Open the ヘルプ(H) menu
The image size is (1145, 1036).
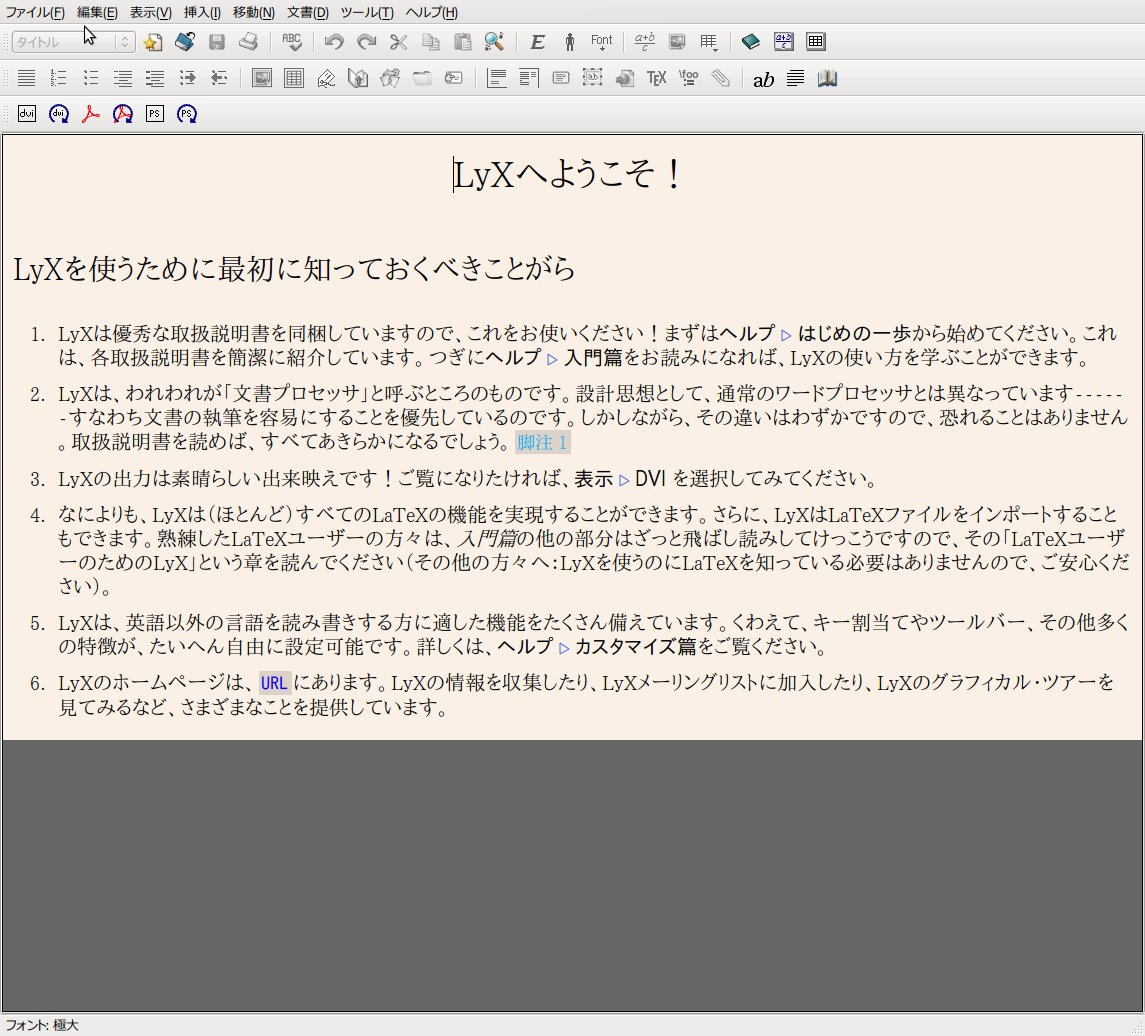coord(432,12)
